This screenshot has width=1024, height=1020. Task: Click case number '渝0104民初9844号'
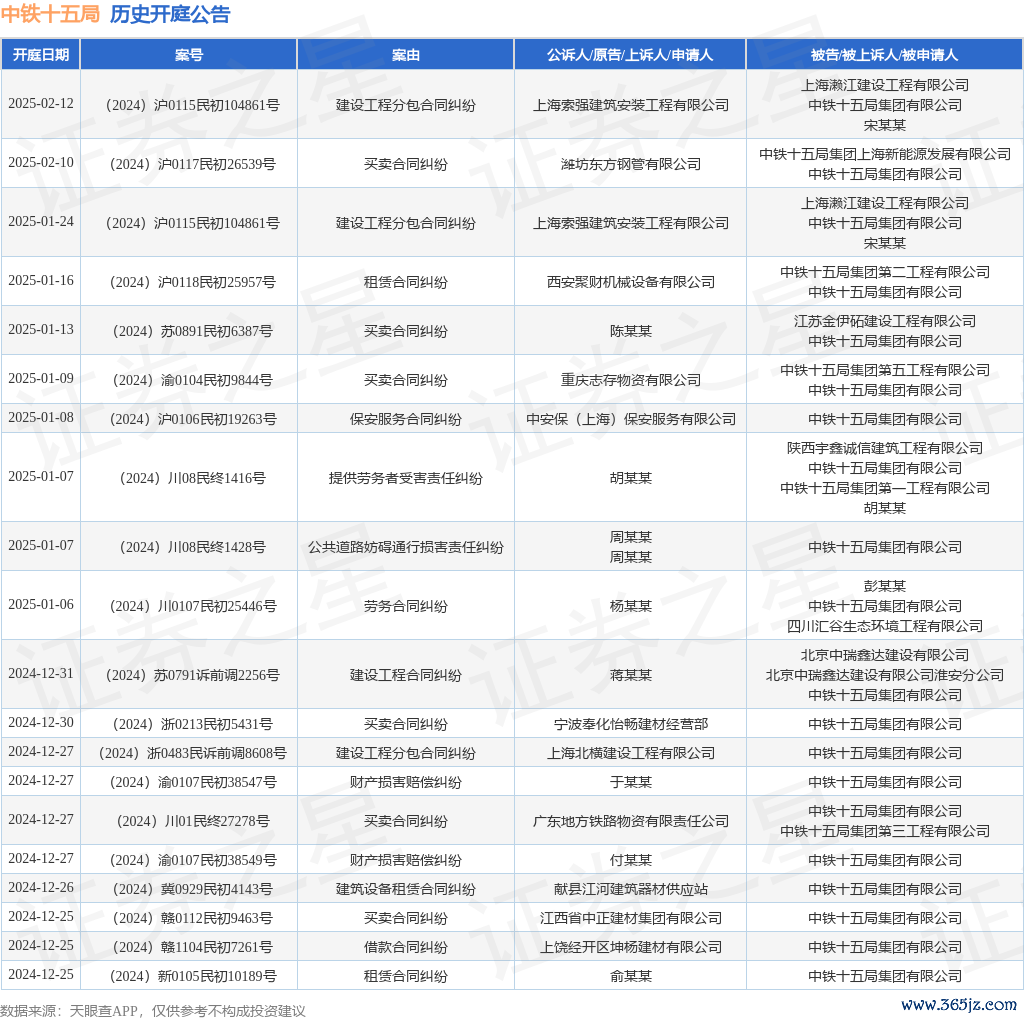click(216, 380)
